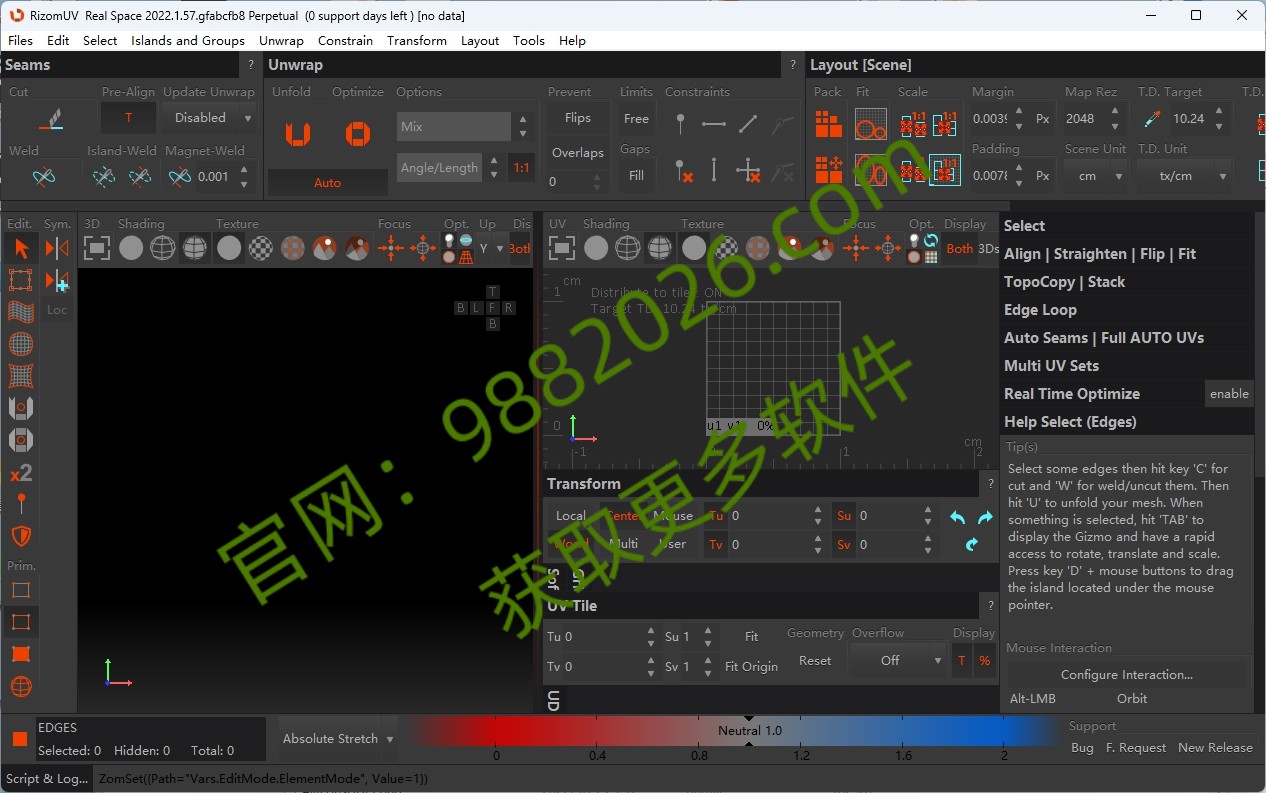Open the Files menu
Screen dimensions: 1266x793
tap(20, 41)
